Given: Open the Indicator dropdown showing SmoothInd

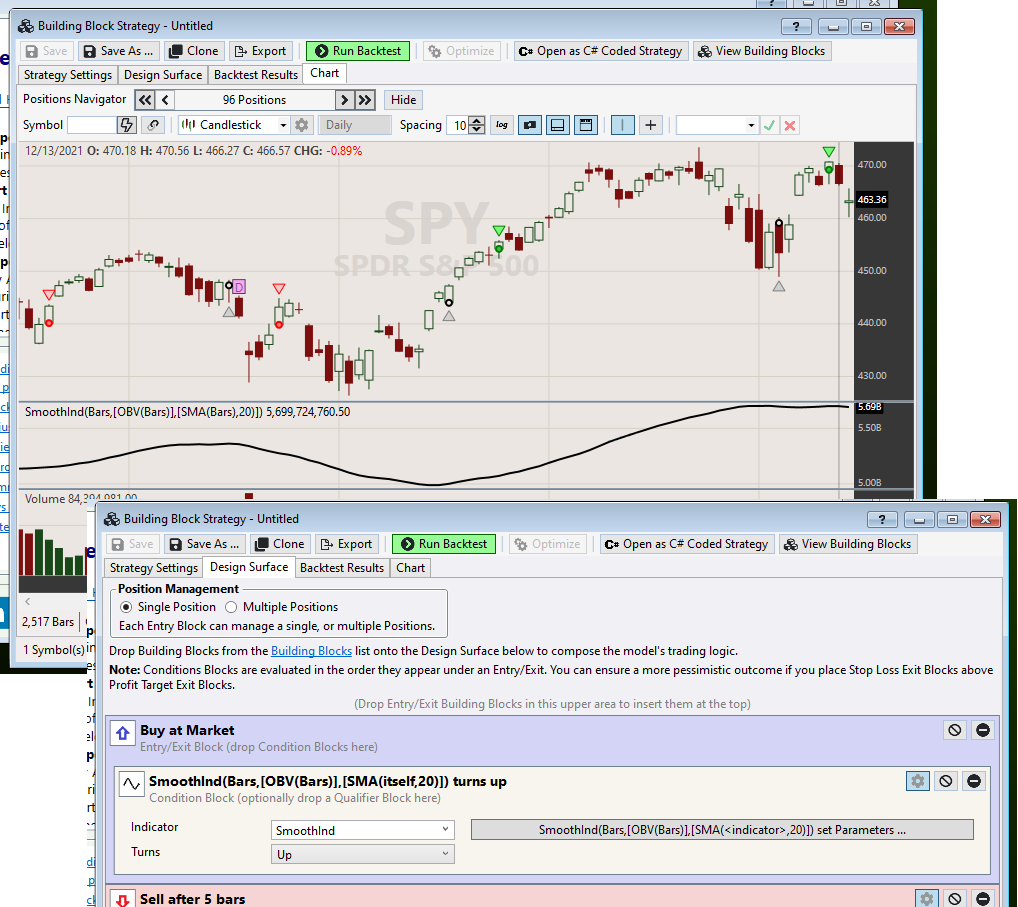Looking at the screenshot, I should 362,830.
